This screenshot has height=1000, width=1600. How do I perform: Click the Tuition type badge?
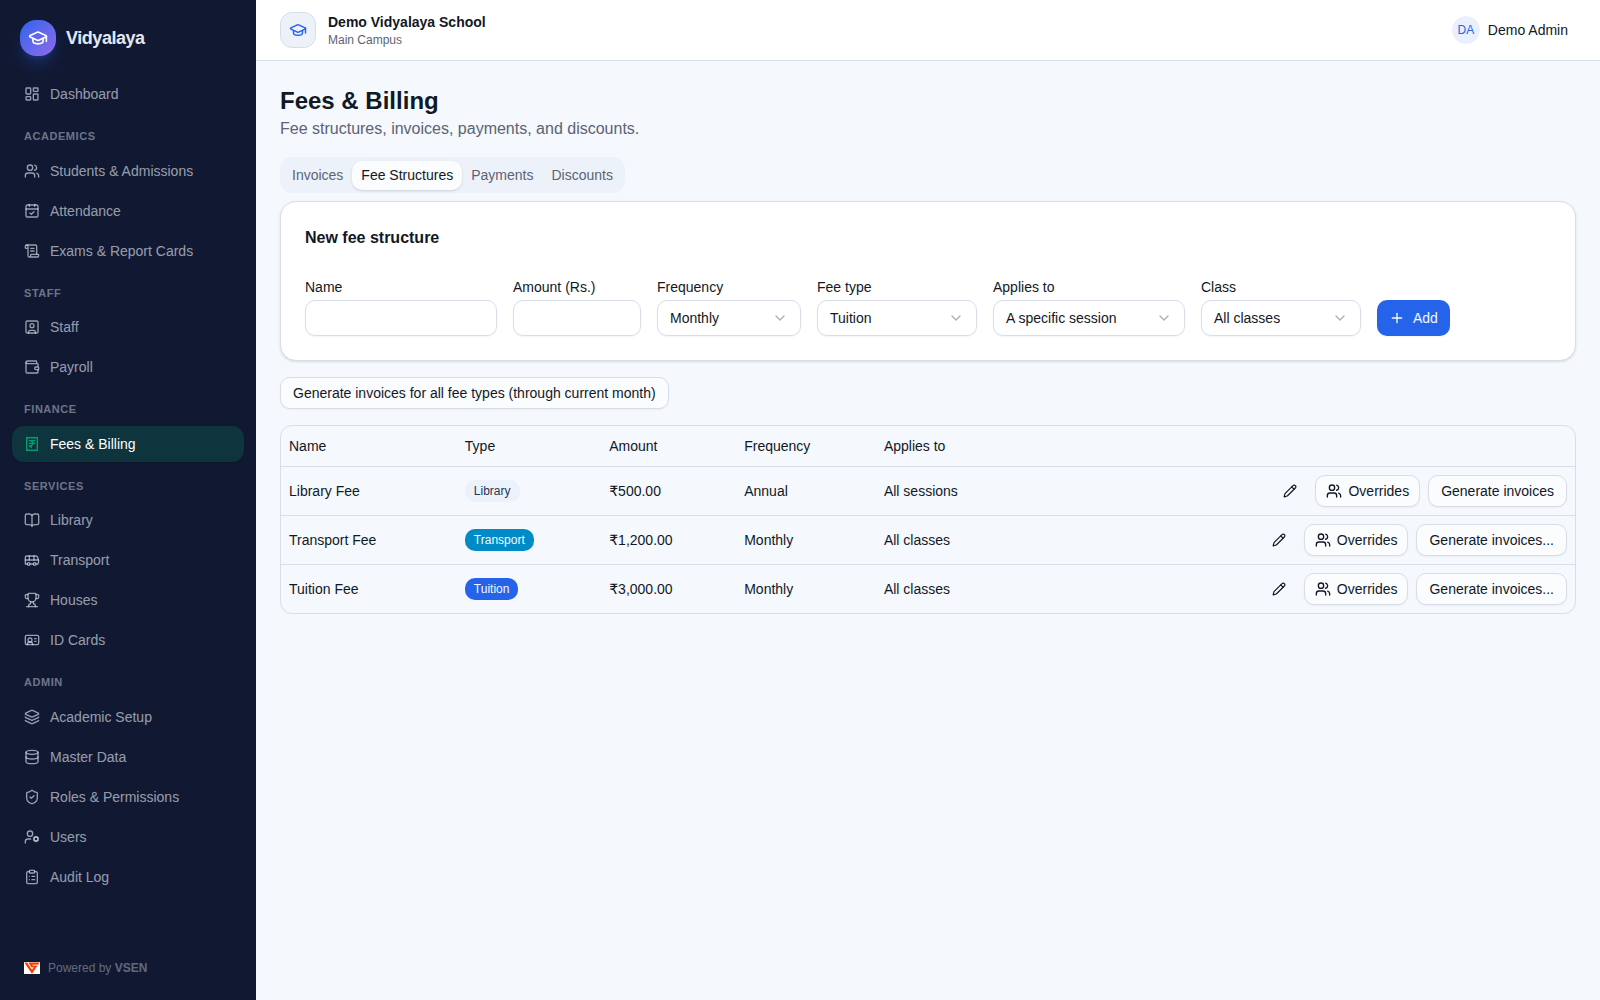click(491, 589)
